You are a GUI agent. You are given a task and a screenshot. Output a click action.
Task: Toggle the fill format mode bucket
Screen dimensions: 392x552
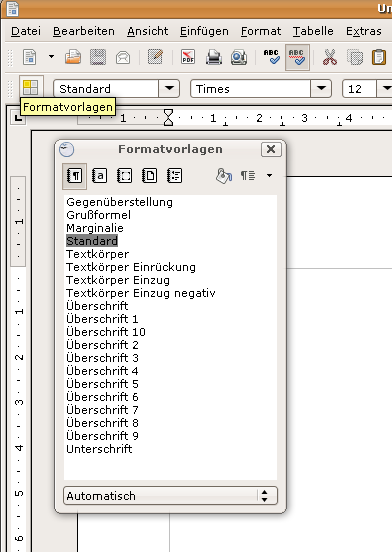(224, 176)
